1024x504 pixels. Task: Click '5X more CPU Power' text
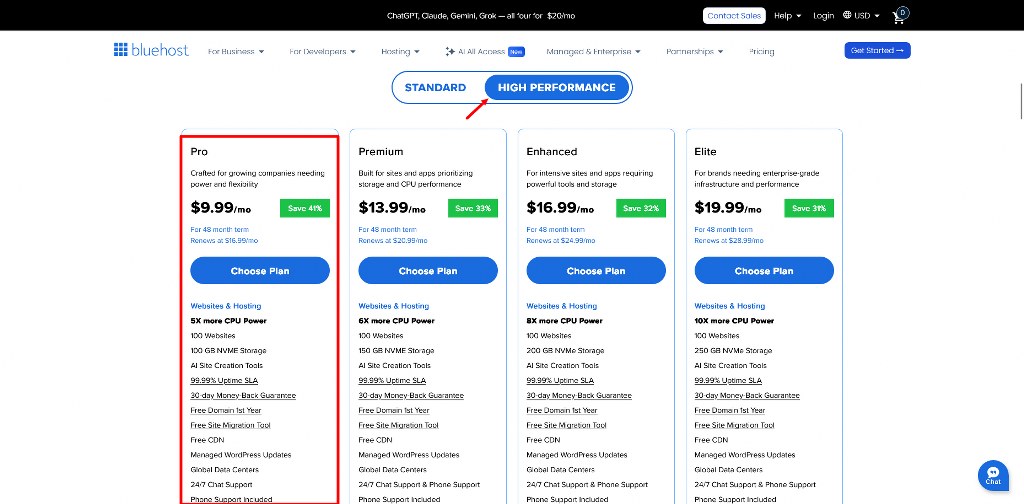click(x=229, y=321)
